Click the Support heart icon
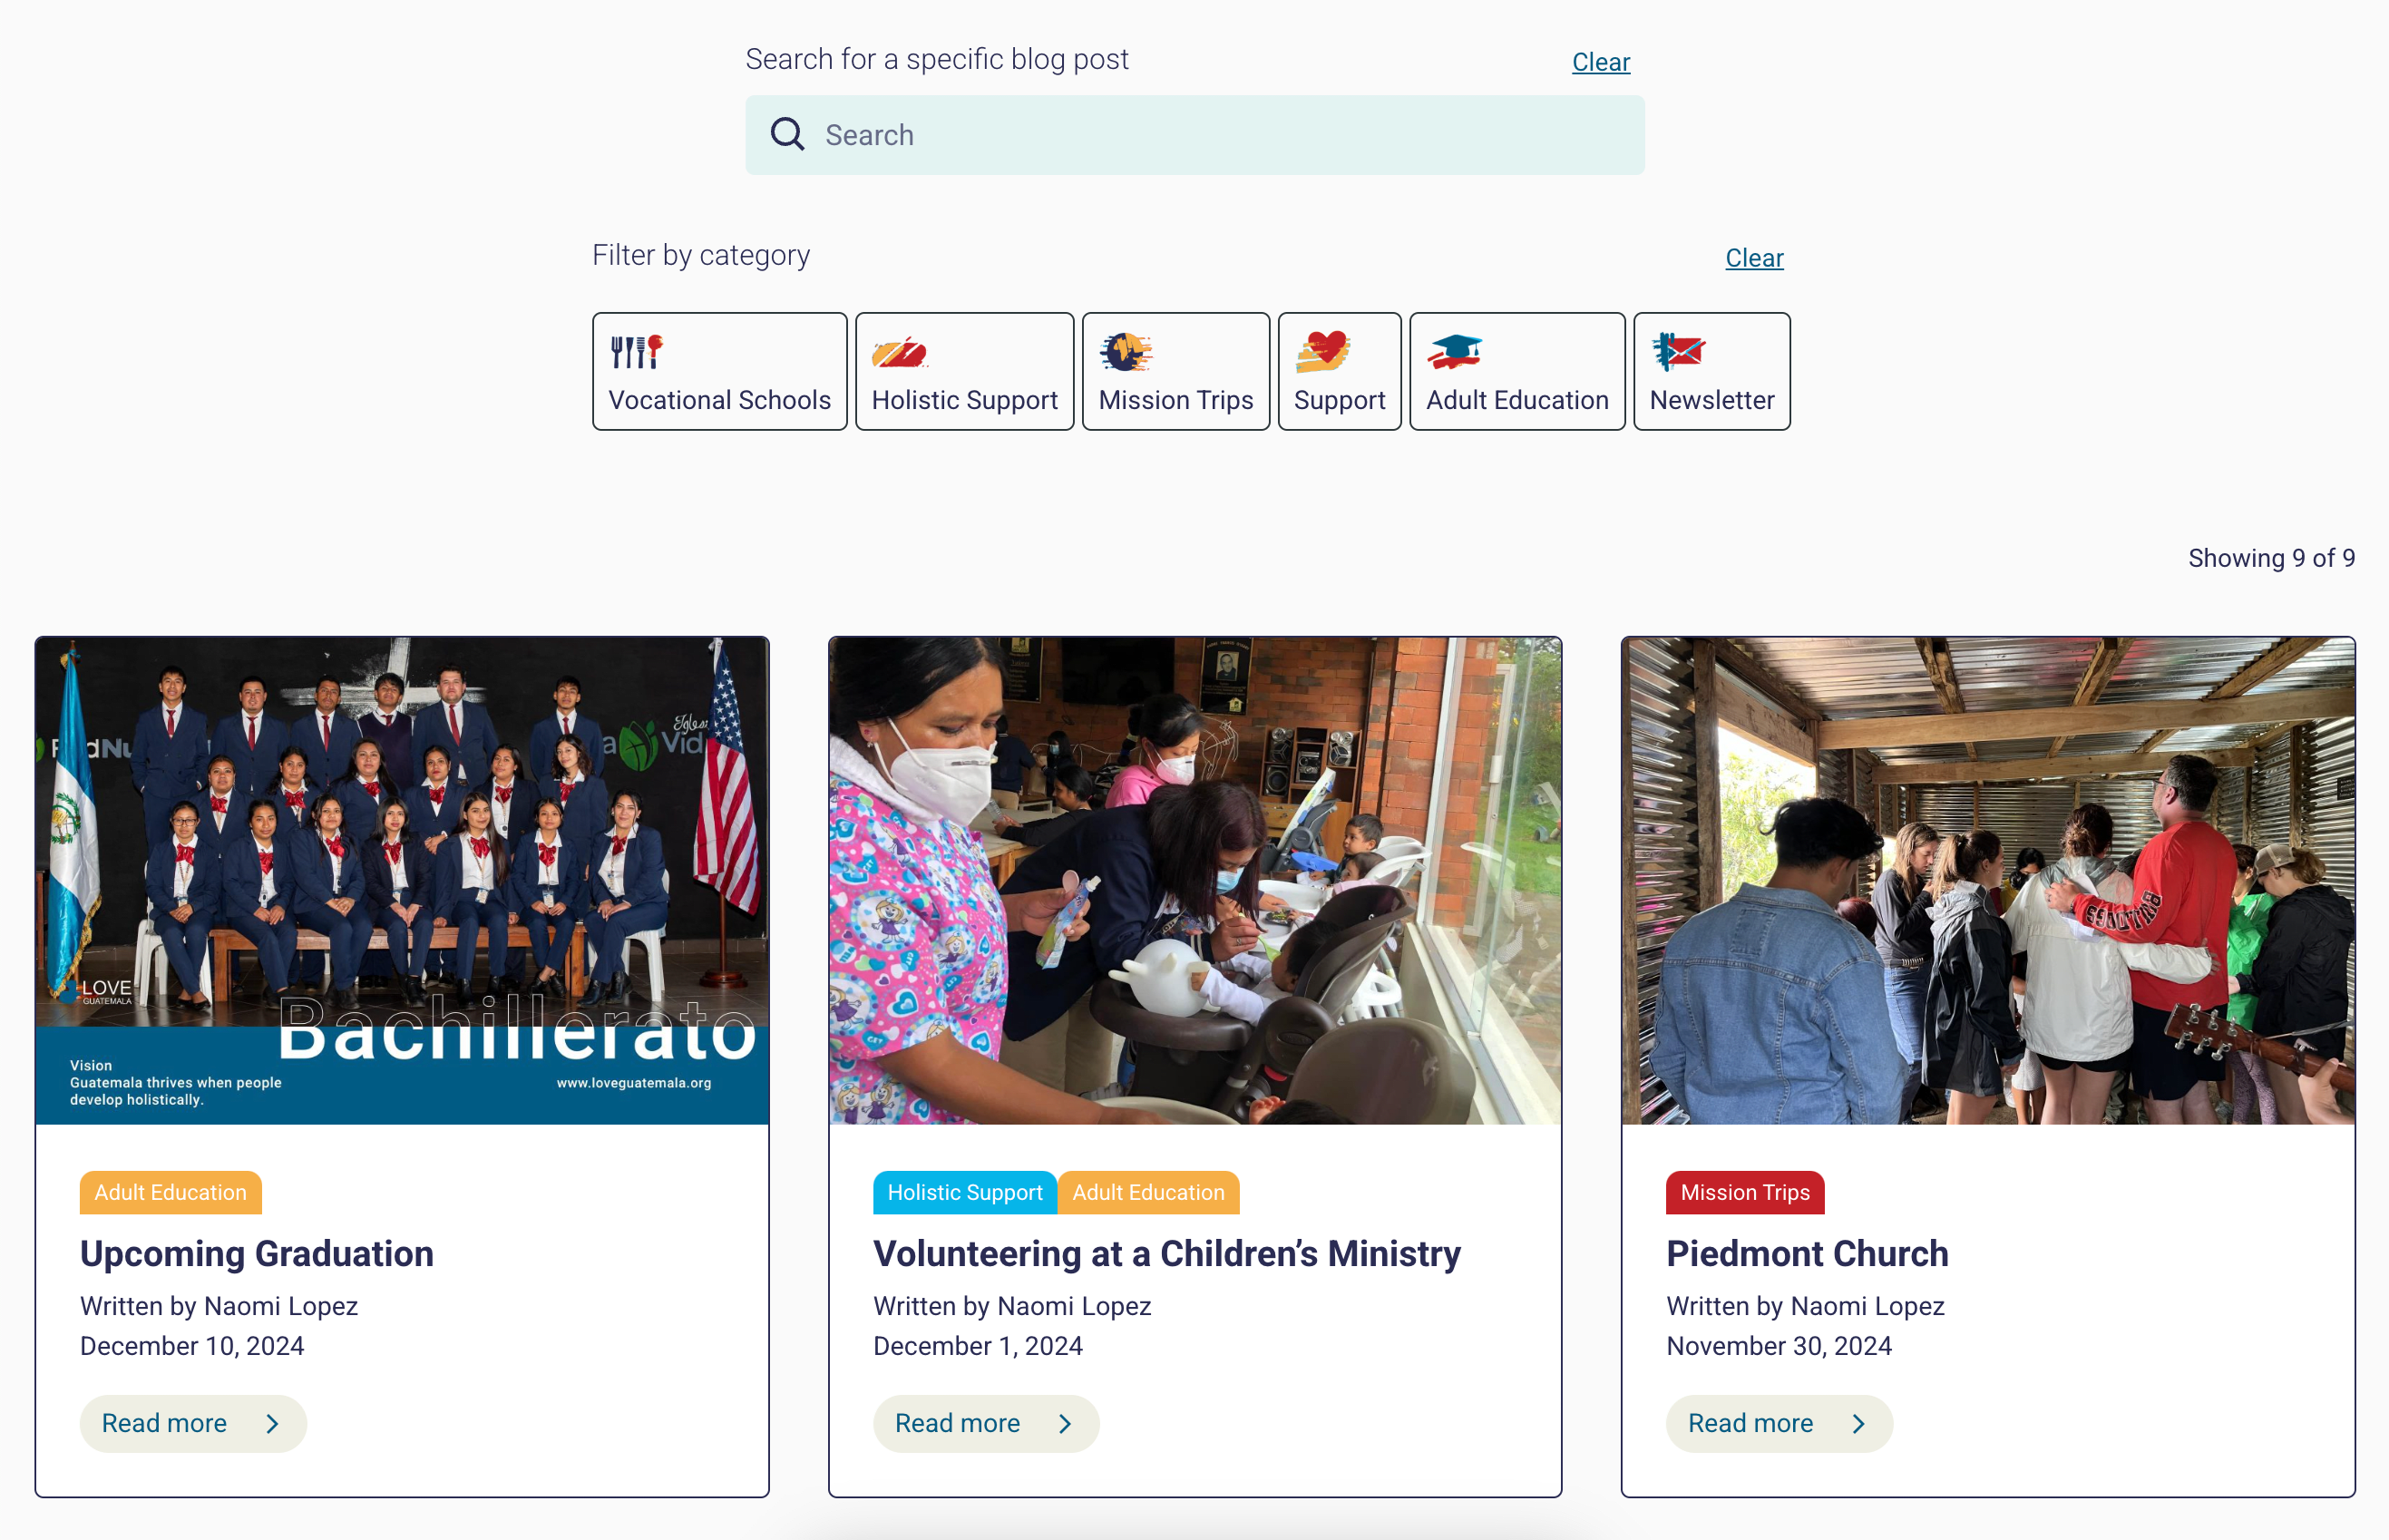The width and height of the screenshot is (2389, 1540). (1323, 352)
